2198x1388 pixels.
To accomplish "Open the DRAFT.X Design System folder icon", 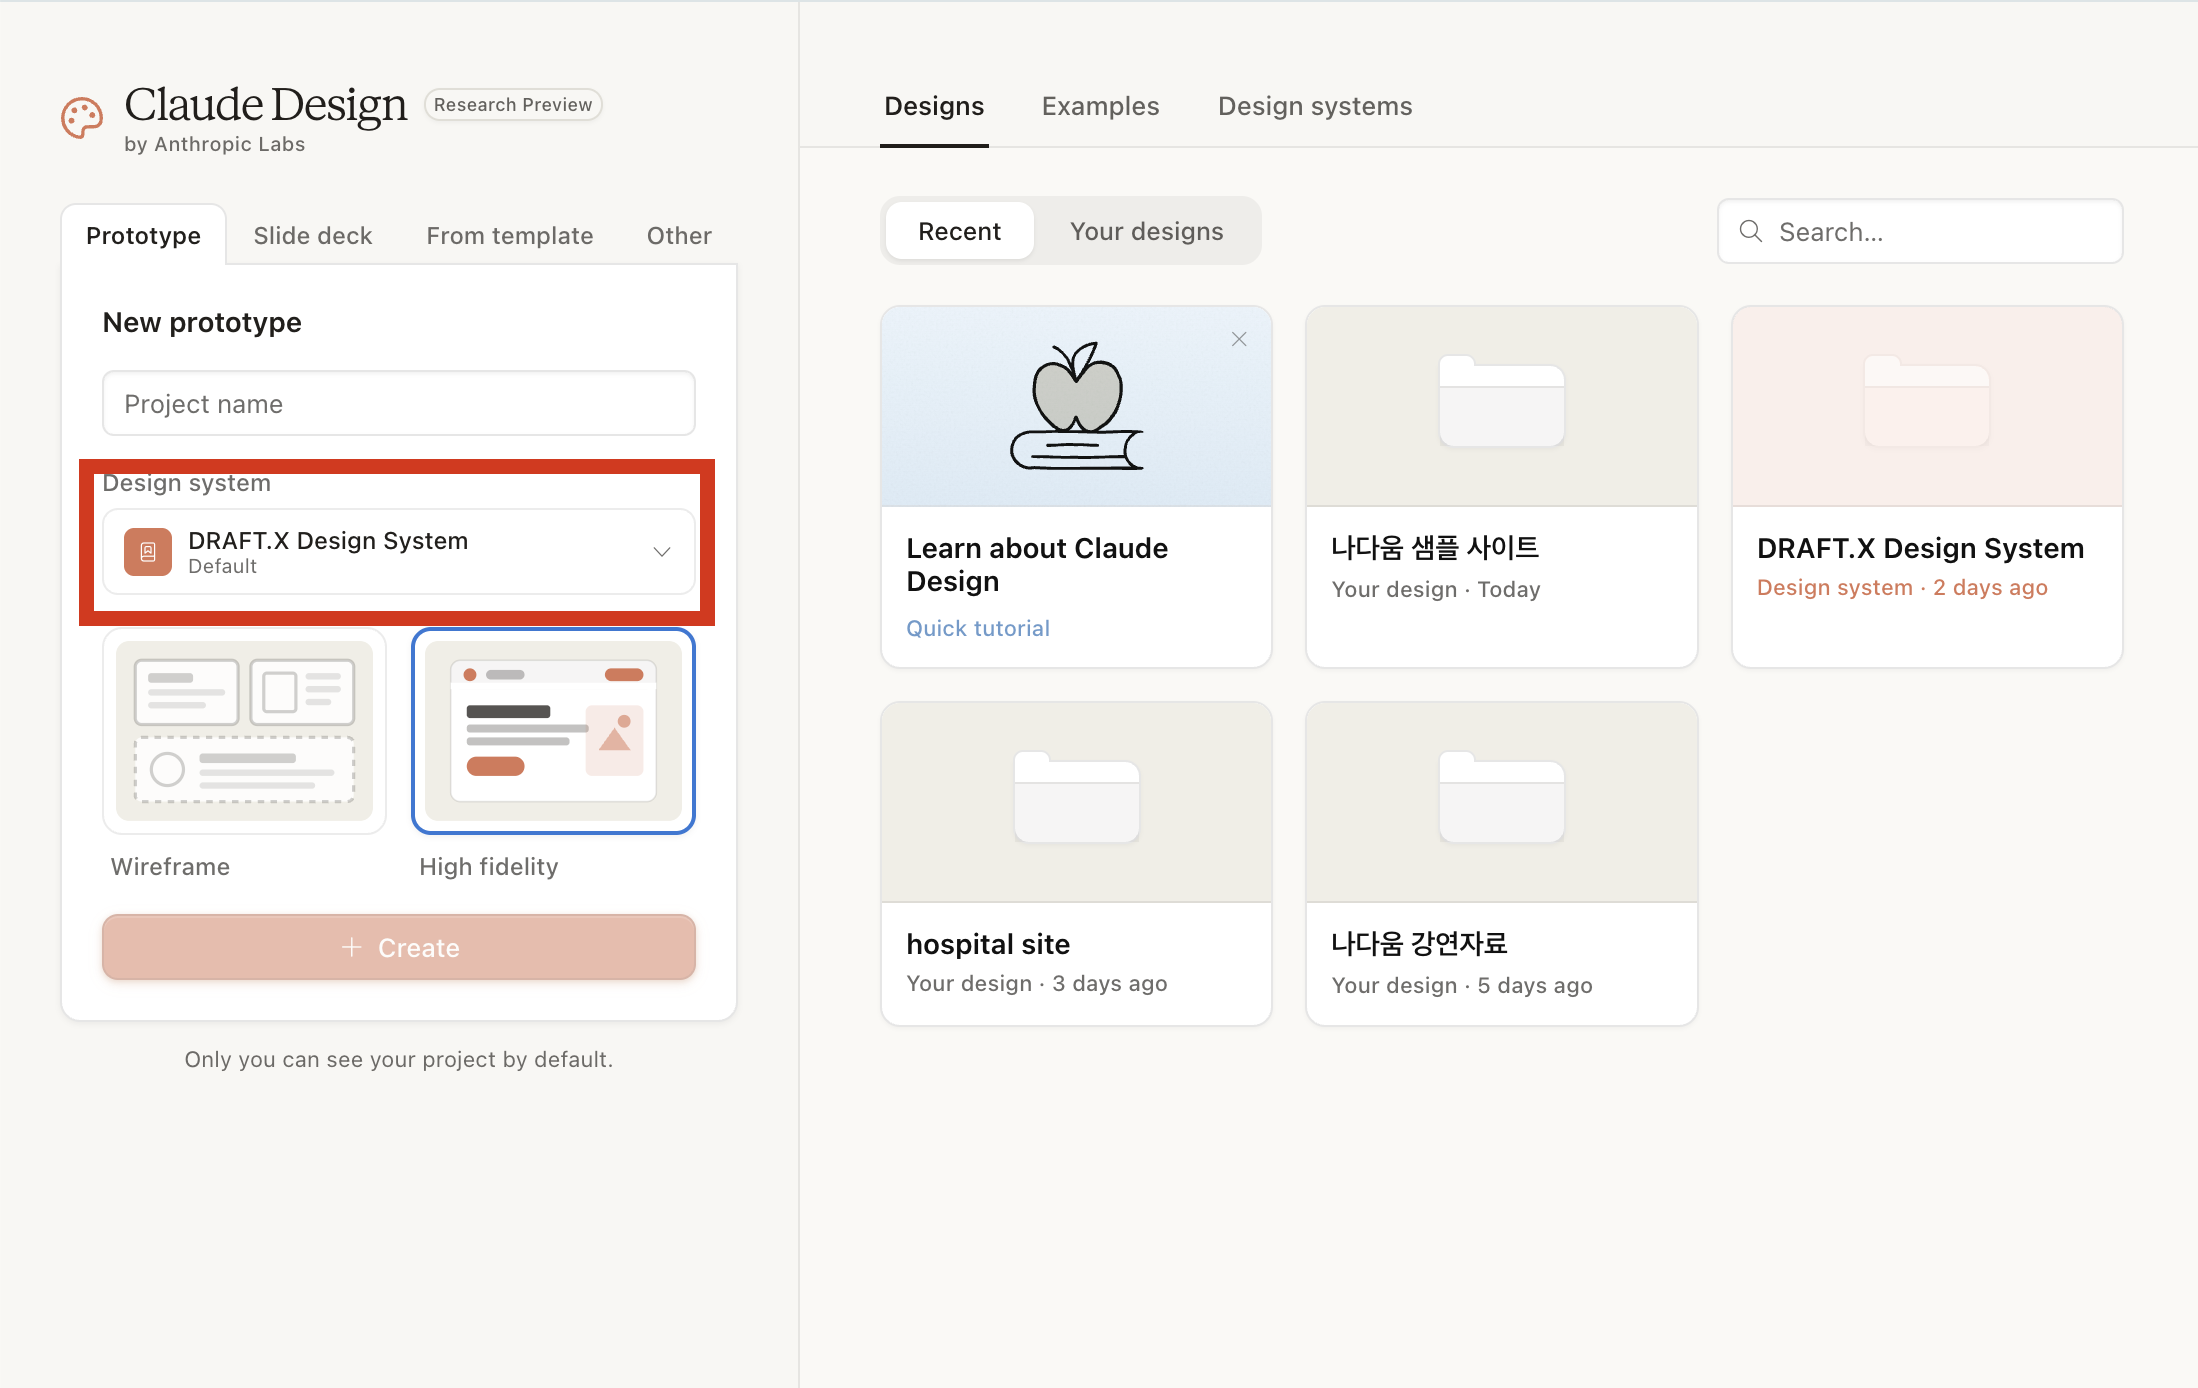I will (x=1927, y=402).
